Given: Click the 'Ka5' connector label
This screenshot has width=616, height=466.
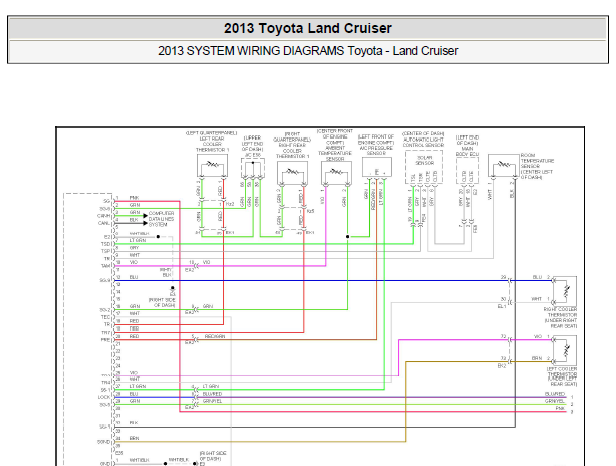Looking at the screenshot, I should click(x=310, y=211).
